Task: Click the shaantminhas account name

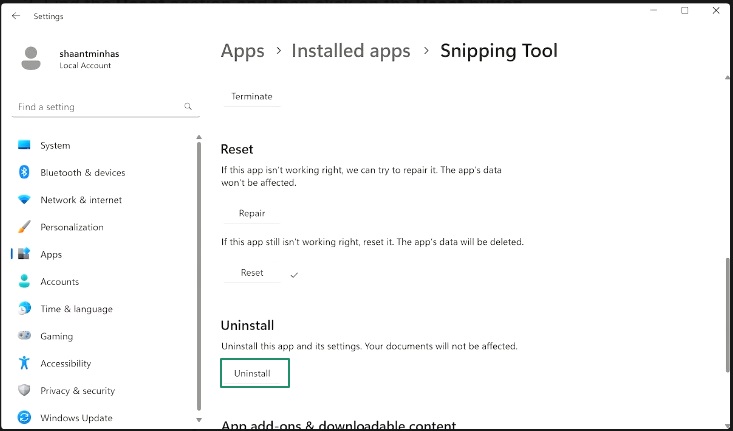Action: [x=89, y=54]
